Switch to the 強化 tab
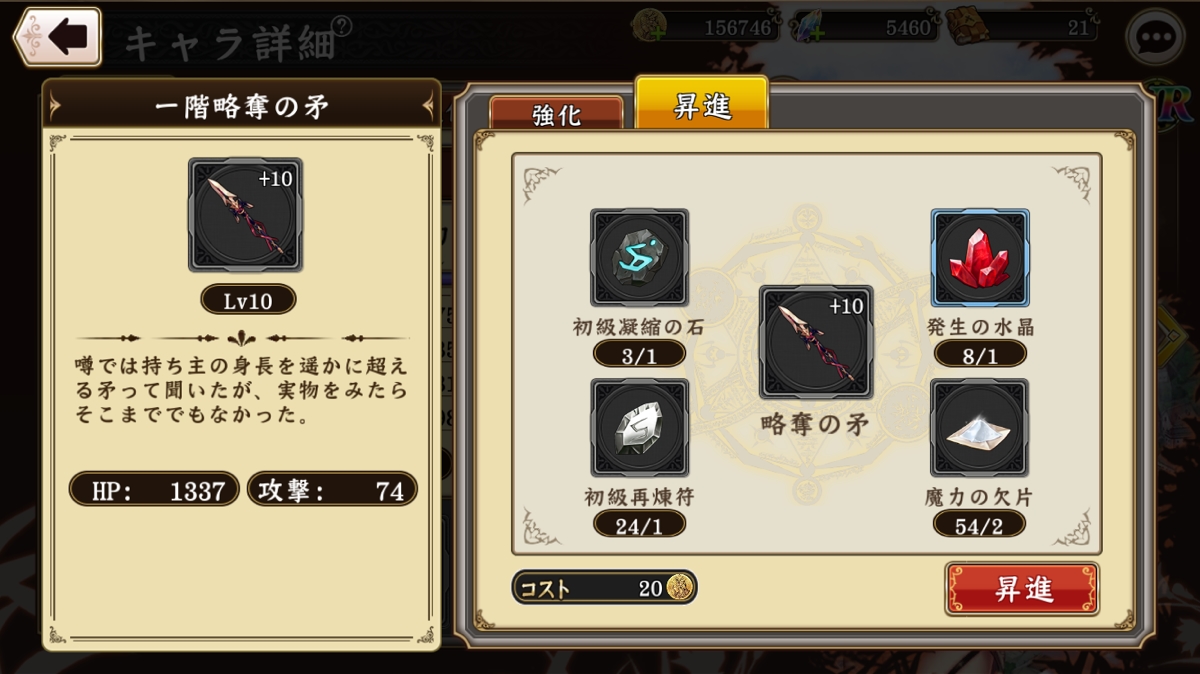 556,114
